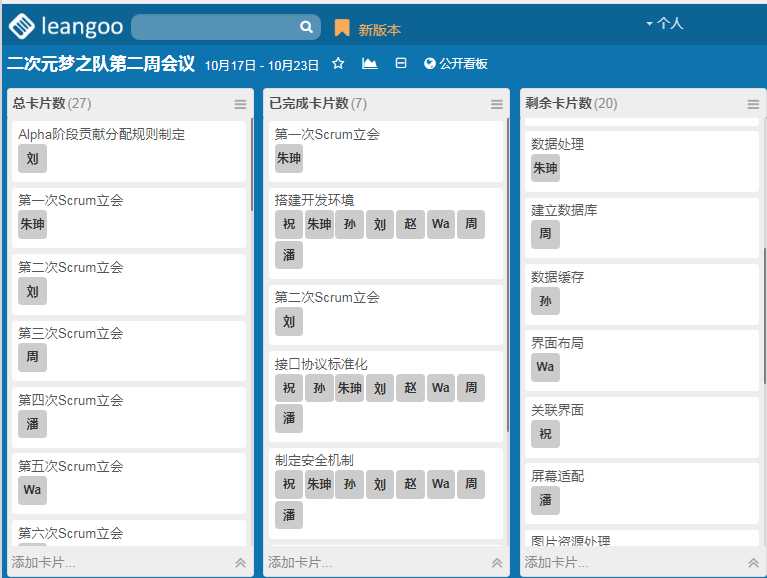Click the 剩余卡片数 column scrollbar

point(765,316)
